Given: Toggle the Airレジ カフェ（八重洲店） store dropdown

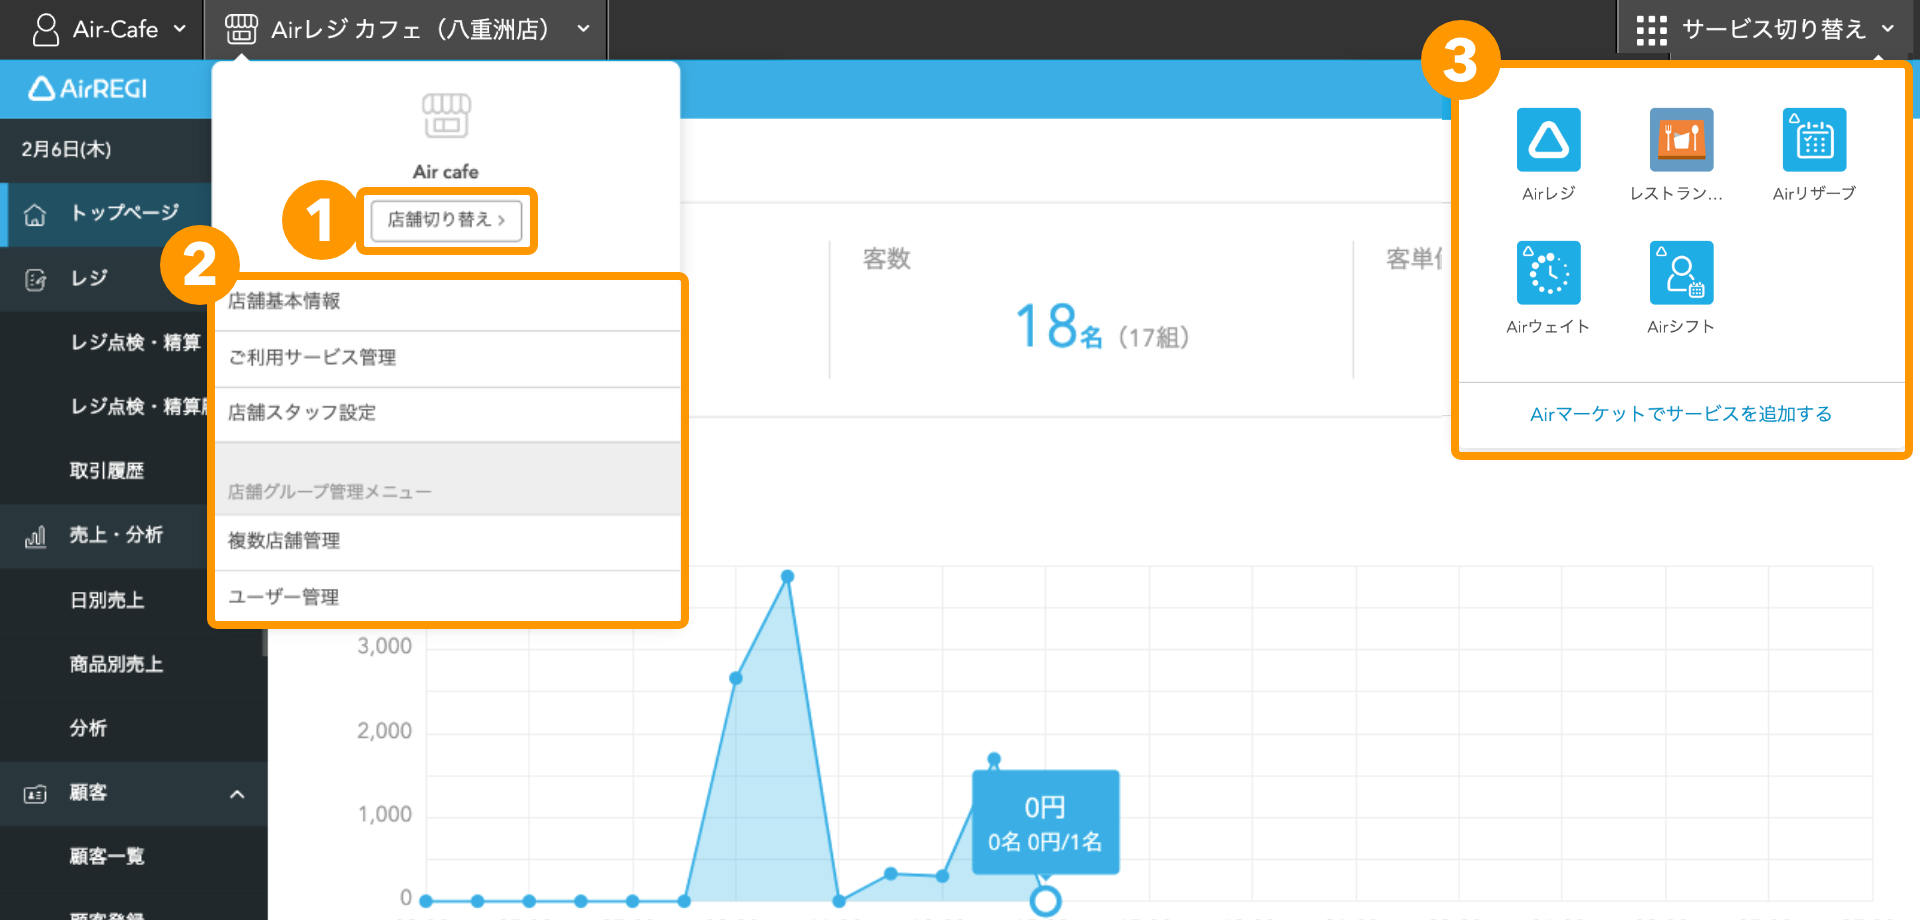Looking at the screenshot, I should tap(584, 29).
